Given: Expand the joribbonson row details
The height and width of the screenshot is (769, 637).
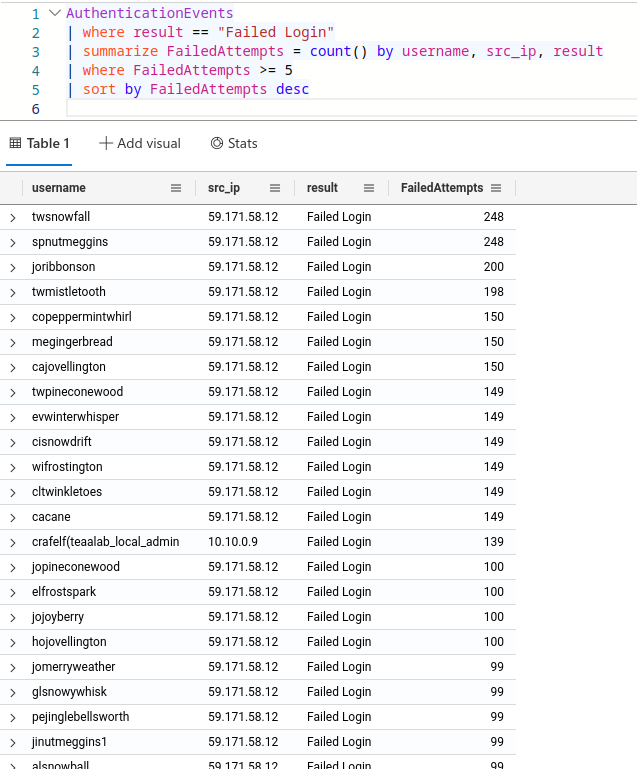Looking at the screenshot, I should pyautogui.click(x=13, y=267).
